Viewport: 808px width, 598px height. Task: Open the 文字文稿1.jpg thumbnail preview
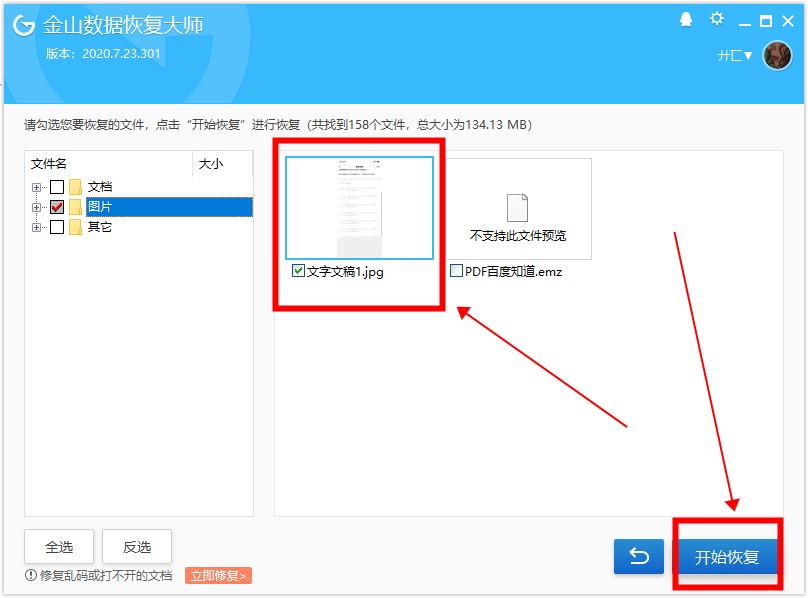pos(359,206)
